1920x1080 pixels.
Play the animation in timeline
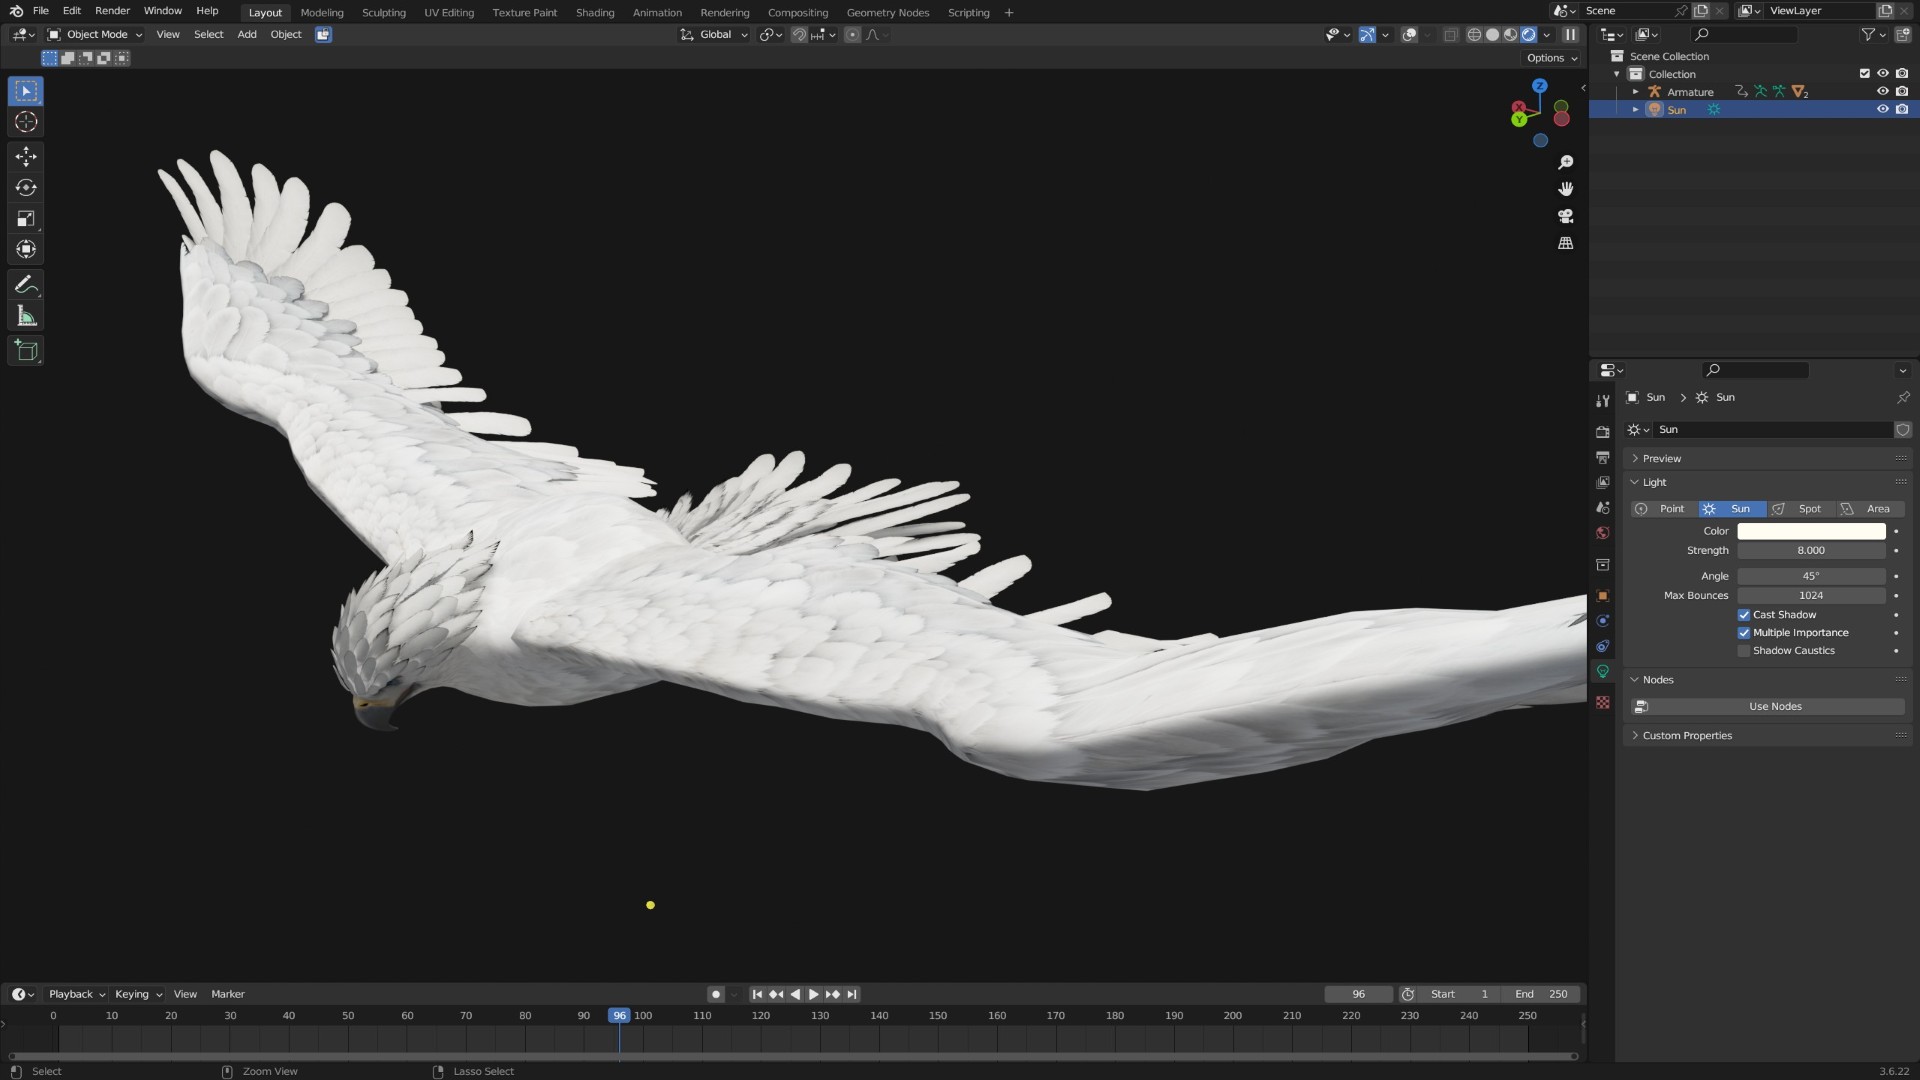pyautogui.click(x=813, y=995)
